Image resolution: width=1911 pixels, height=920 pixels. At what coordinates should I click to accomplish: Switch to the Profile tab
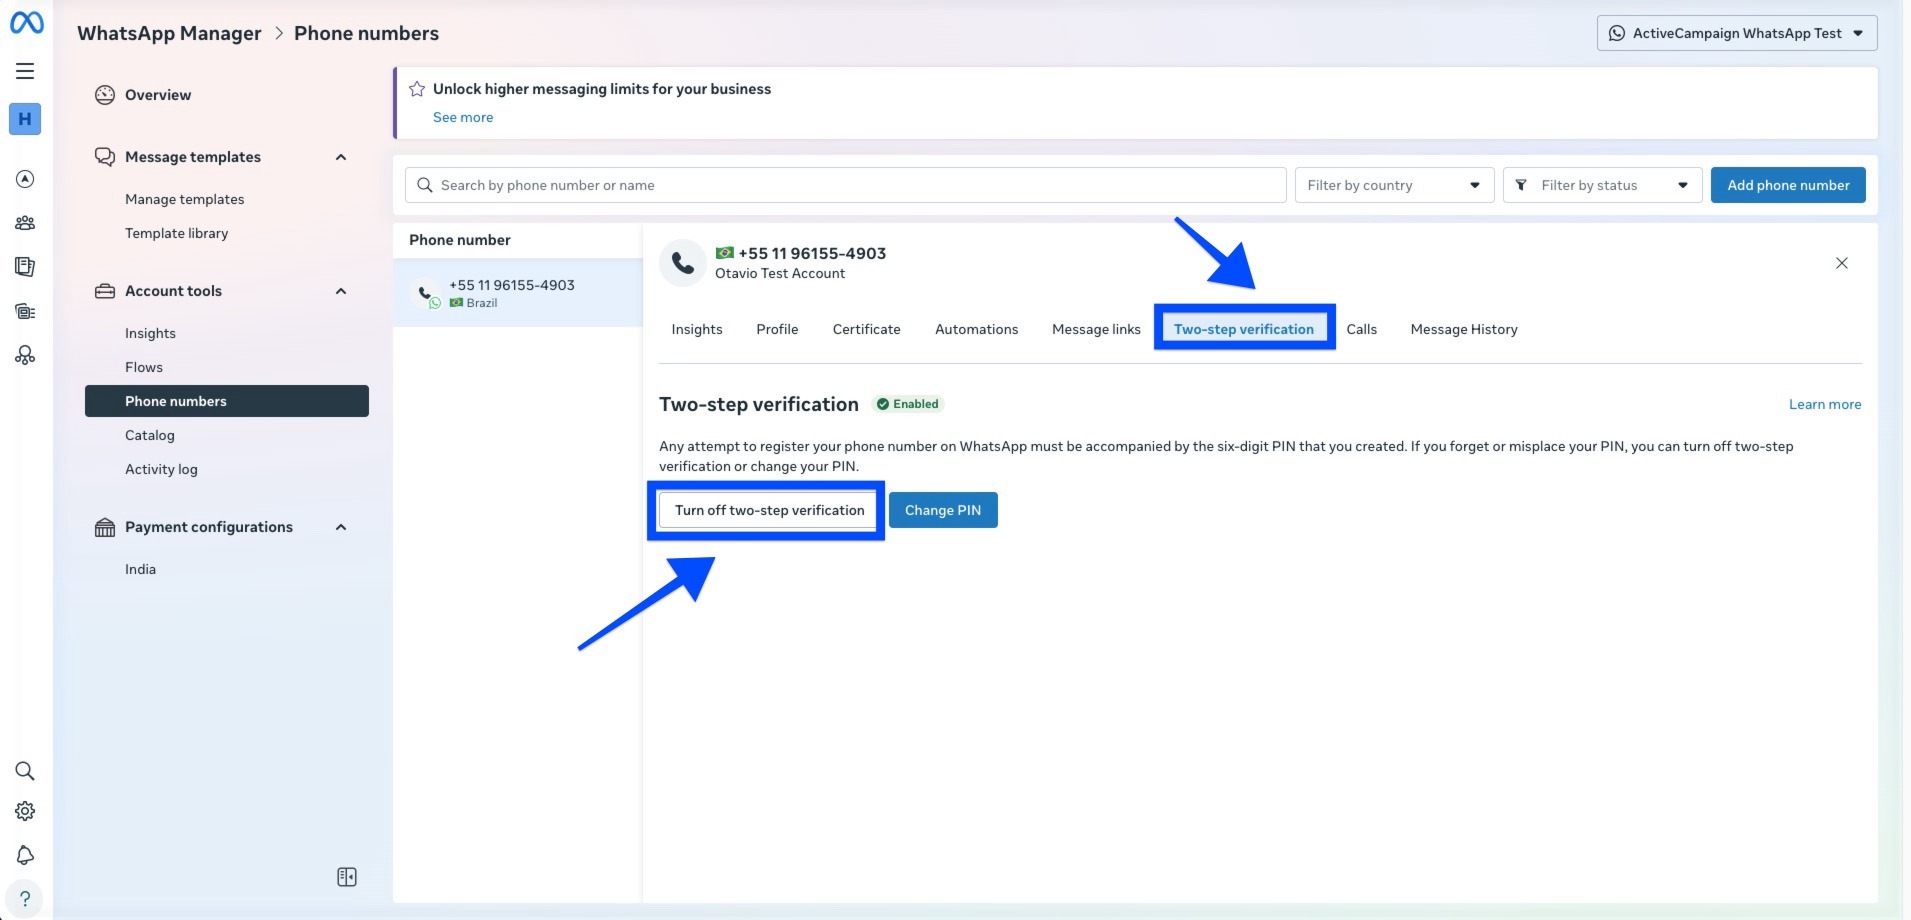777,329
